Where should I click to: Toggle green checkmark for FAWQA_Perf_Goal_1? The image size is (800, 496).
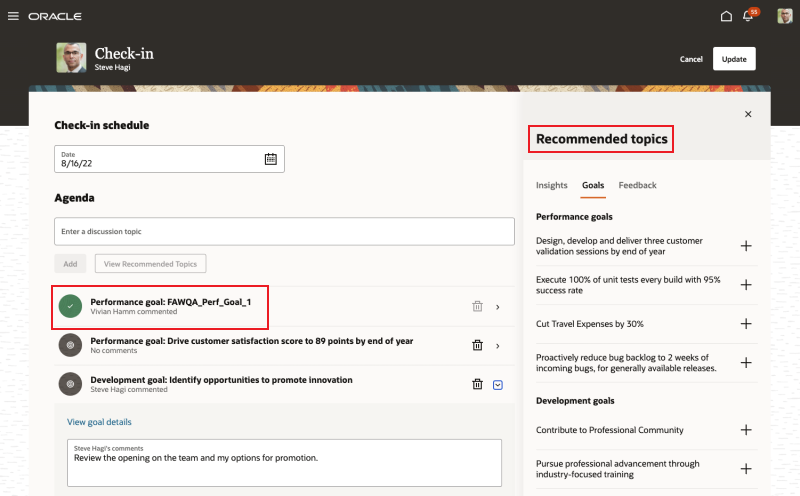(x=70, y=306)
